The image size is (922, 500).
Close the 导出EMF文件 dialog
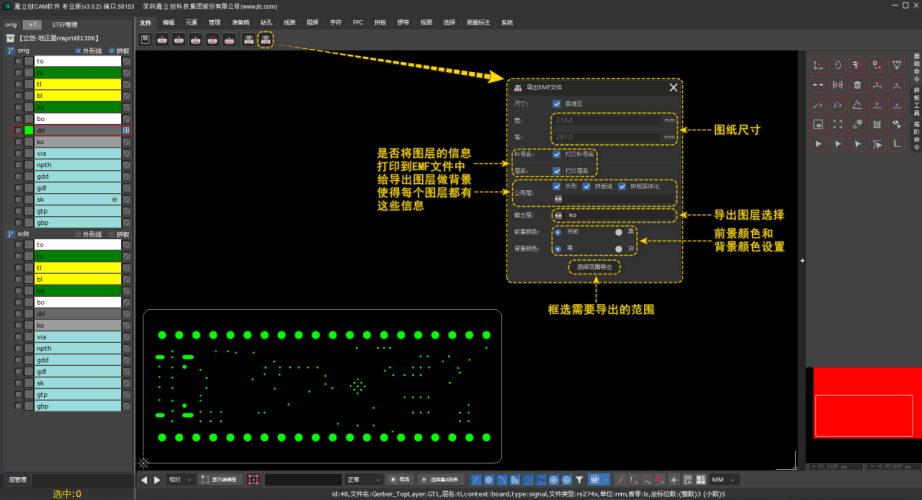pyautogui.click(x=673, y=87)
